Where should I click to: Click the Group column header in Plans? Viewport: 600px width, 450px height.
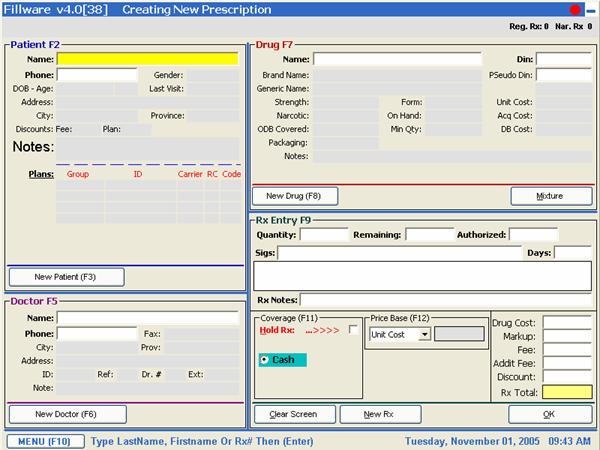[78, 174]
